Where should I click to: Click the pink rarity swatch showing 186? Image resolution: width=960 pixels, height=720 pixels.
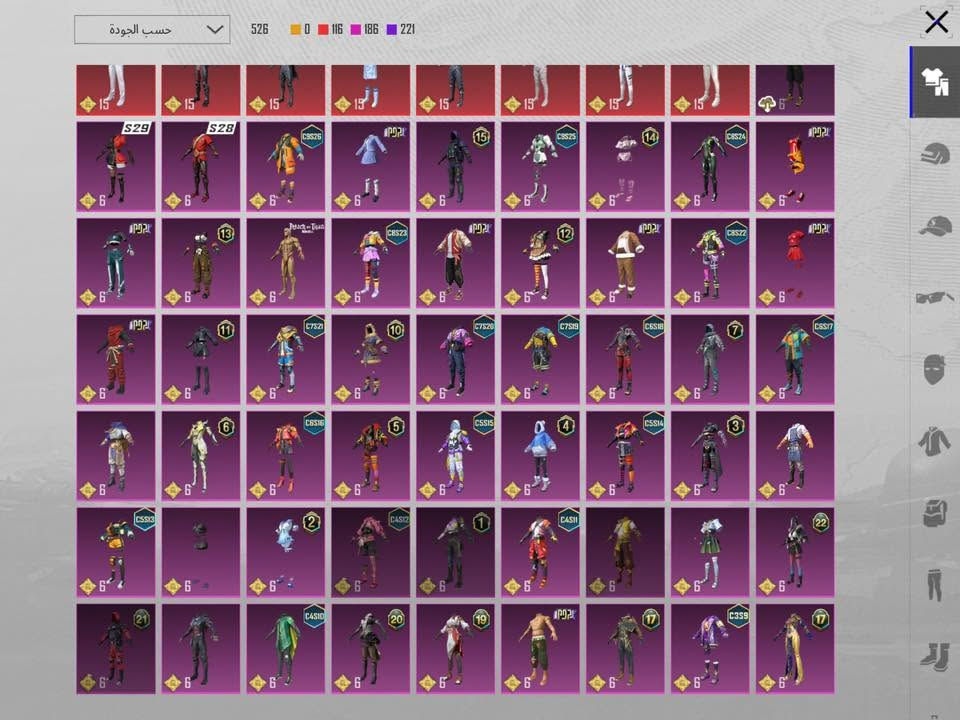point(356,29)
